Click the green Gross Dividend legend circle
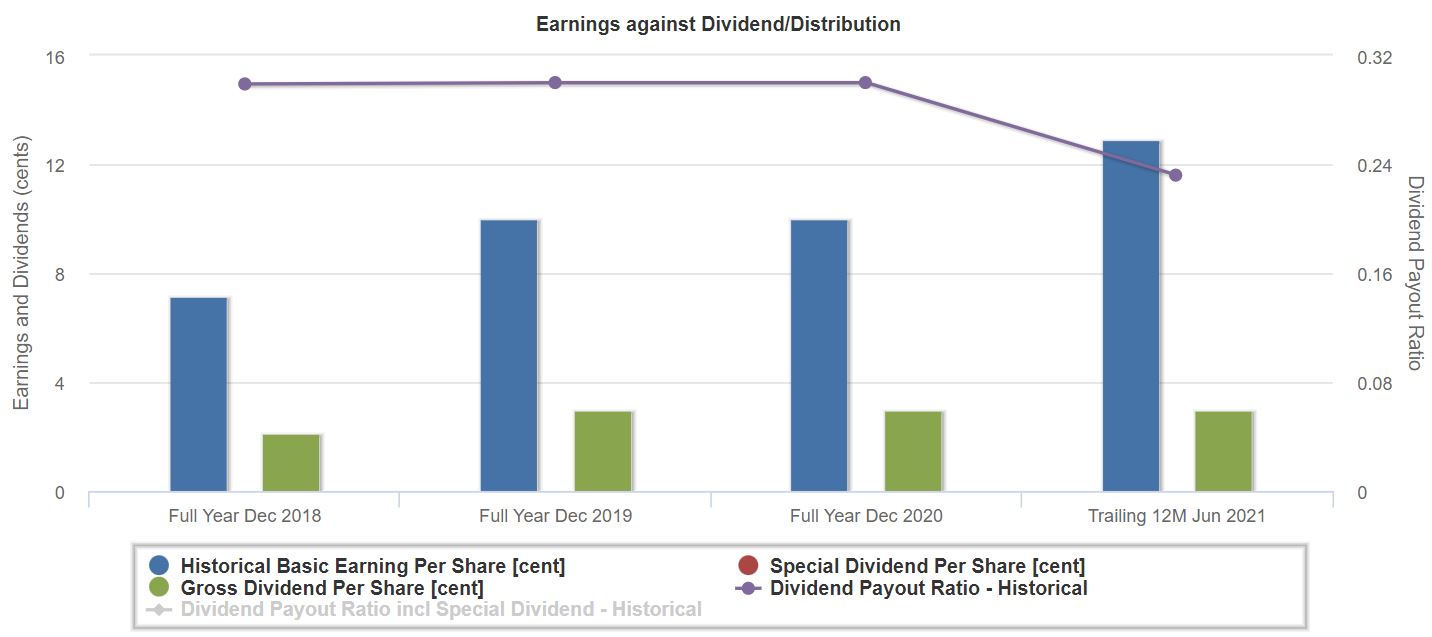 point(159,588)
